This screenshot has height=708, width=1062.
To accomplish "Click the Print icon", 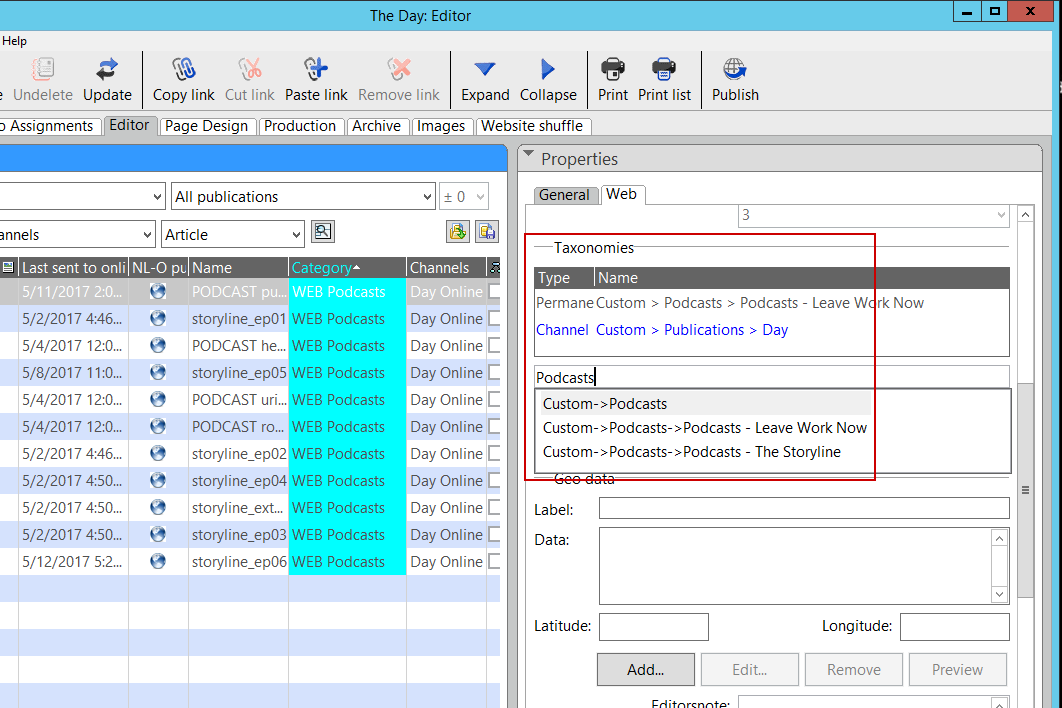I will click(x=612, y=69).
